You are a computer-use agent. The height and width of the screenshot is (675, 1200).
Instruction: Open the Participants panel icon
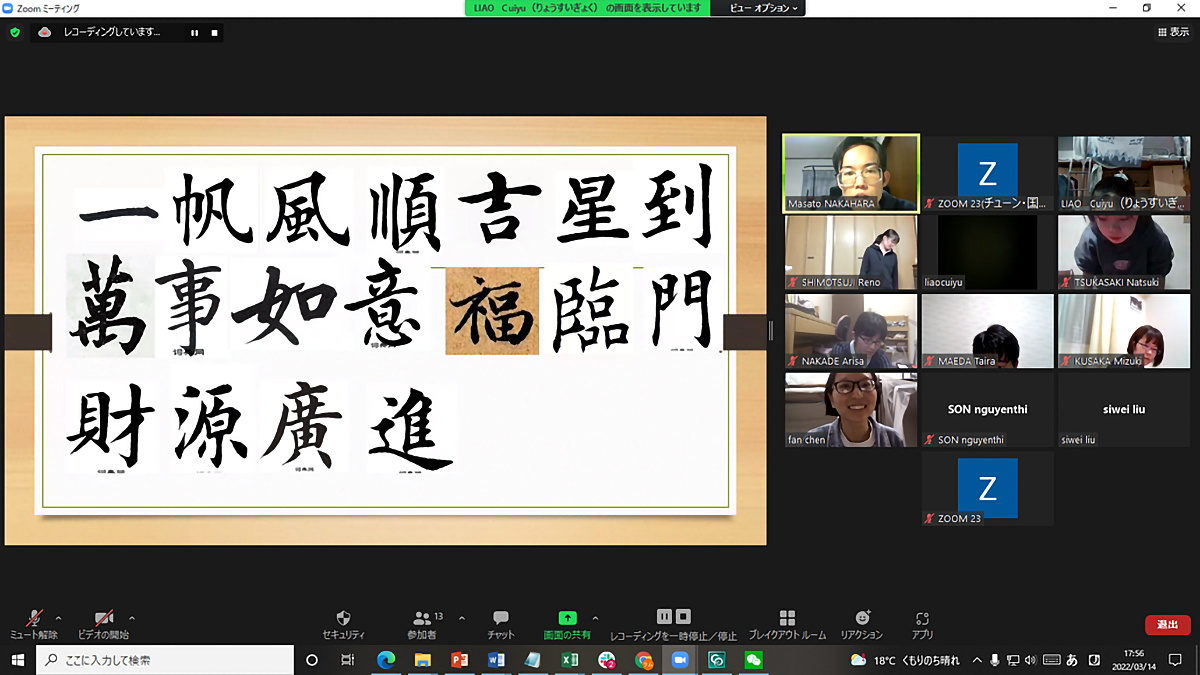pyautogui.click(x=422, y=618)
